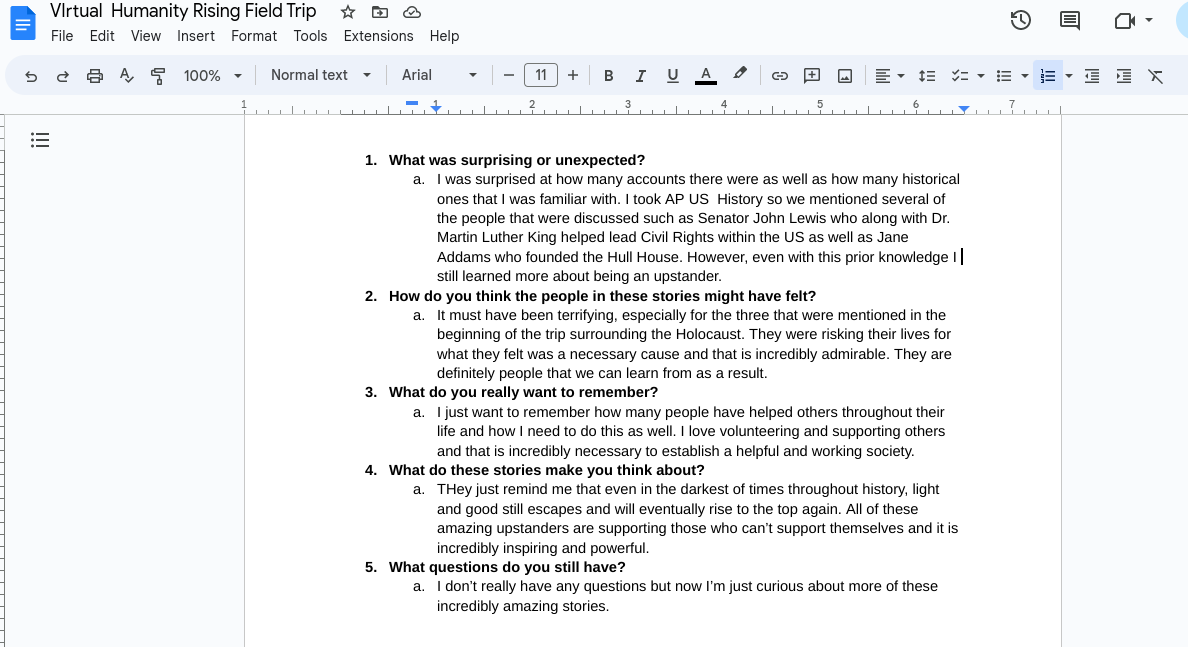
Task: Open text color picker
Action: click(x=705, y=76)
